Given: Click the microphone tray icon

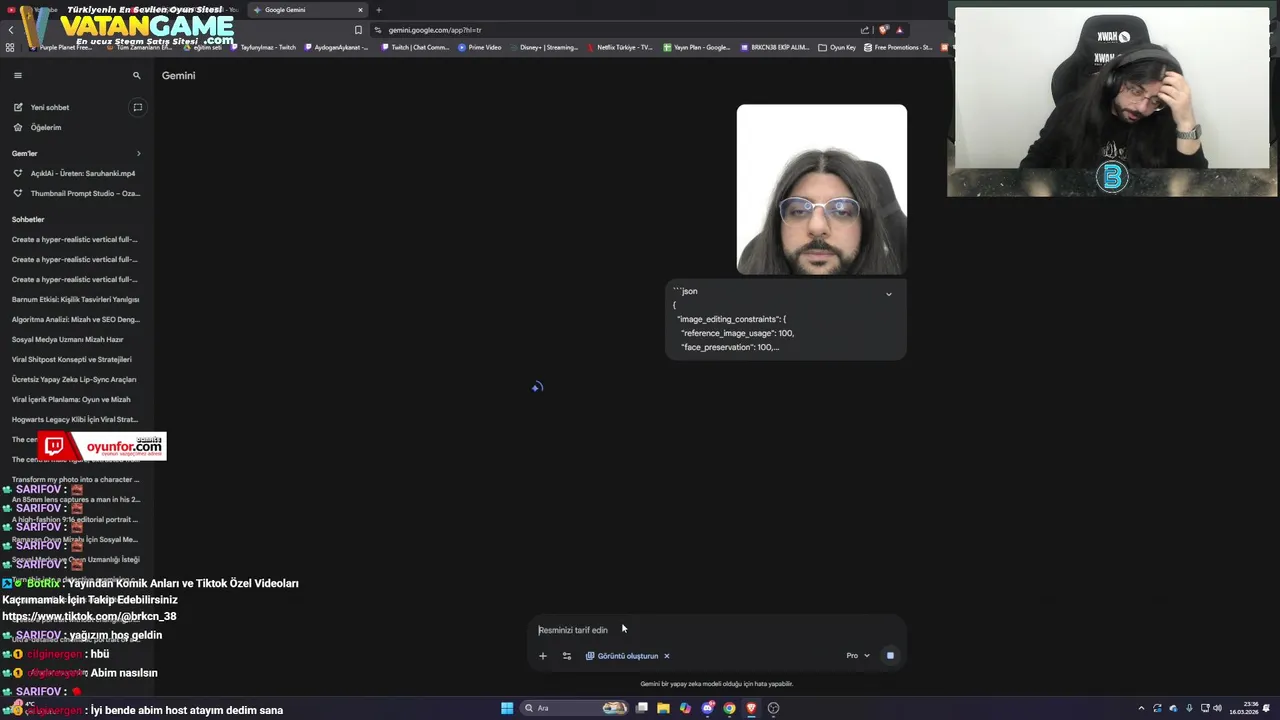Looking at the screenshot, I should pos(1189,708).
